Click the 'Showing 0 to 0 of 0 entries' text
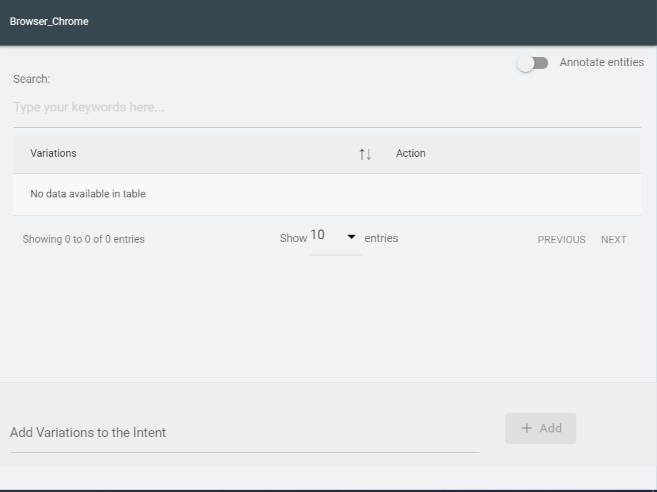This screenshot has width=657, height=492. pos(83,240)
